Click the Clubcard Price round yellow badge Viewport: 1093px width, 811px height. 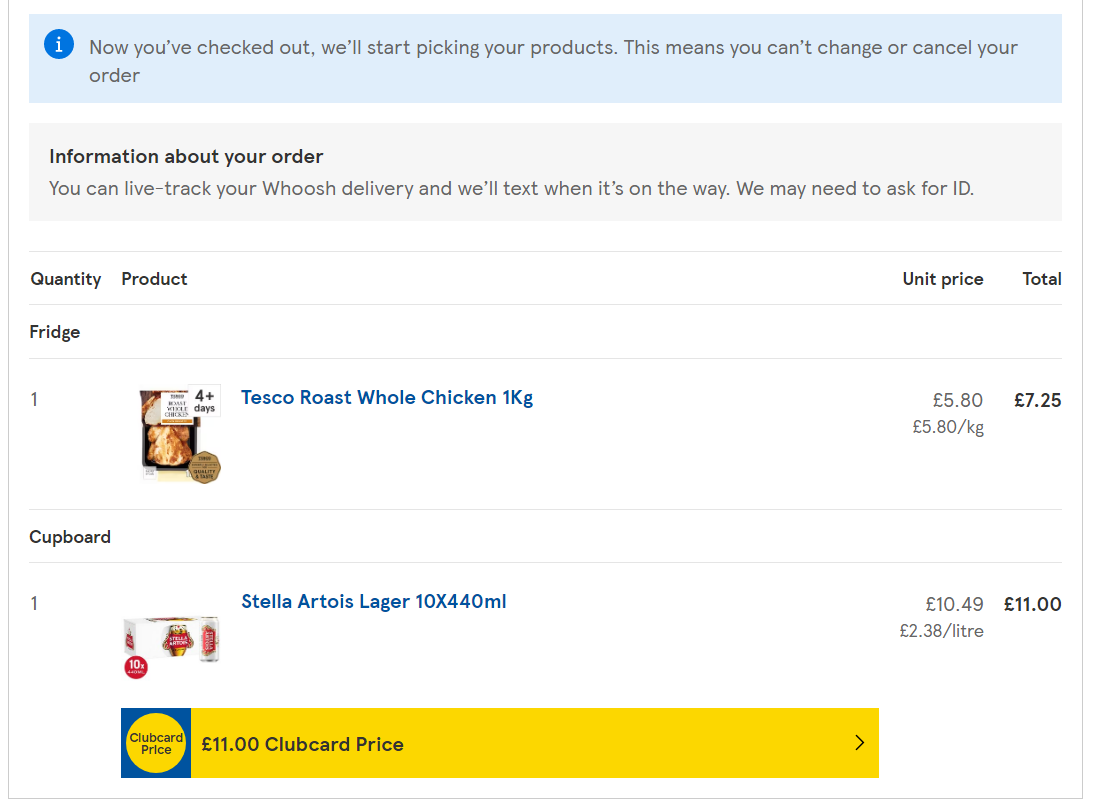point(156,744)
